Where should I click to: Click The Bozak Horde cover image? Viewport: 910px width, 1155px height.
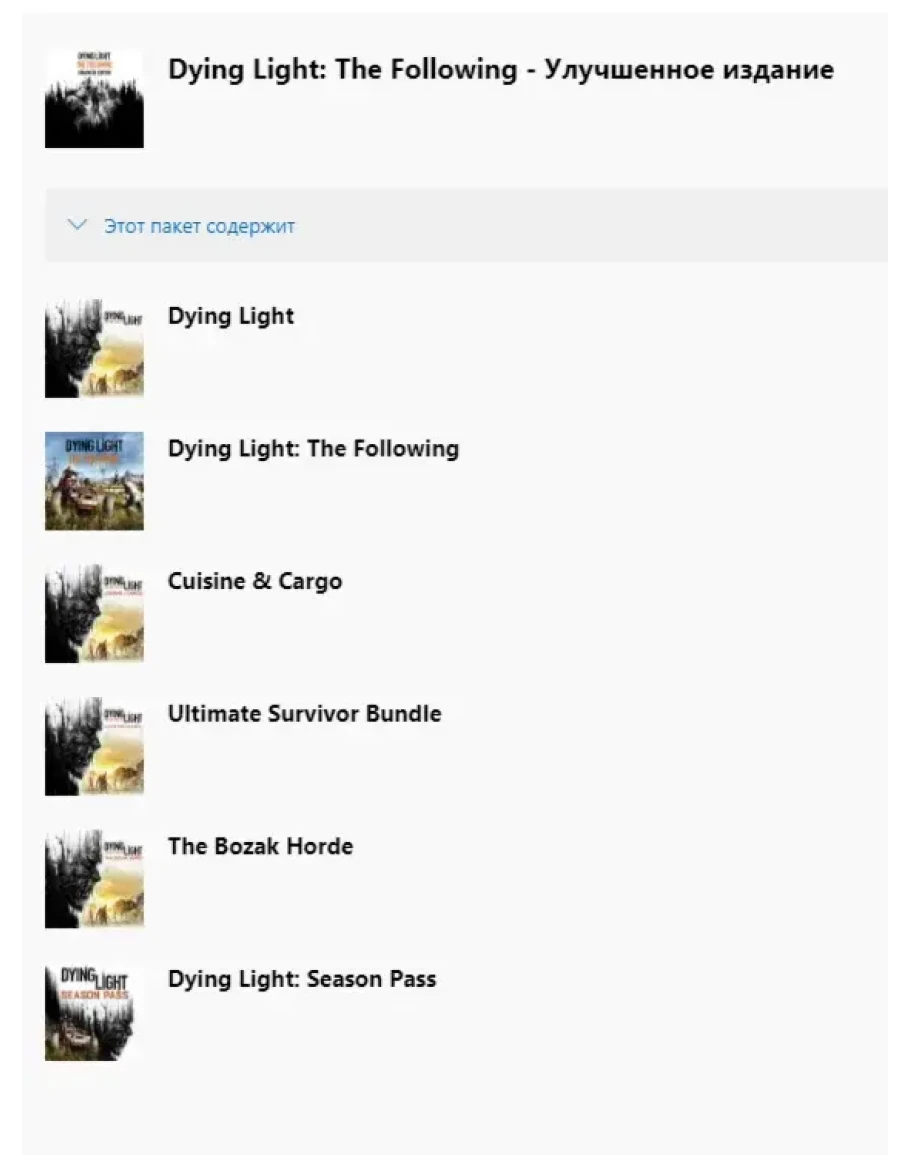tap(94, 878)
